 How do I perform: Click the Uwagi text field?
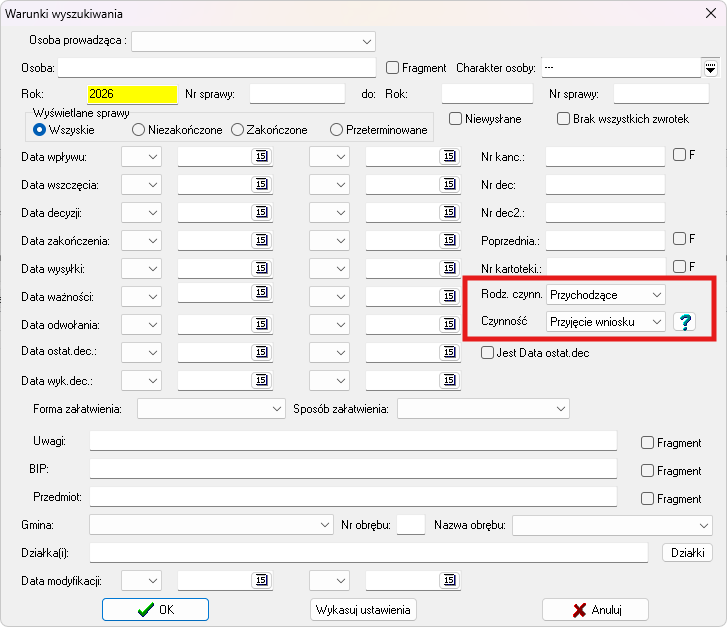(353, 441)
